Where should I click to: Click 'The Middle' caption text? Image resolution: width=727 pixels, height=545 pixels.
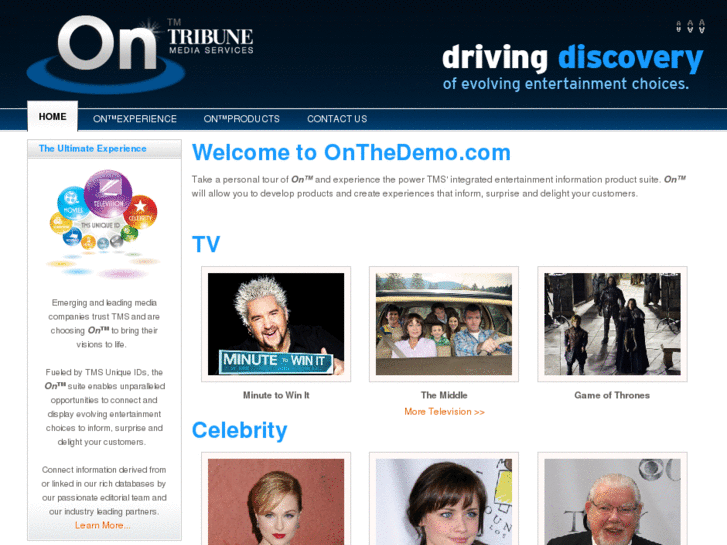pos(444,395)
